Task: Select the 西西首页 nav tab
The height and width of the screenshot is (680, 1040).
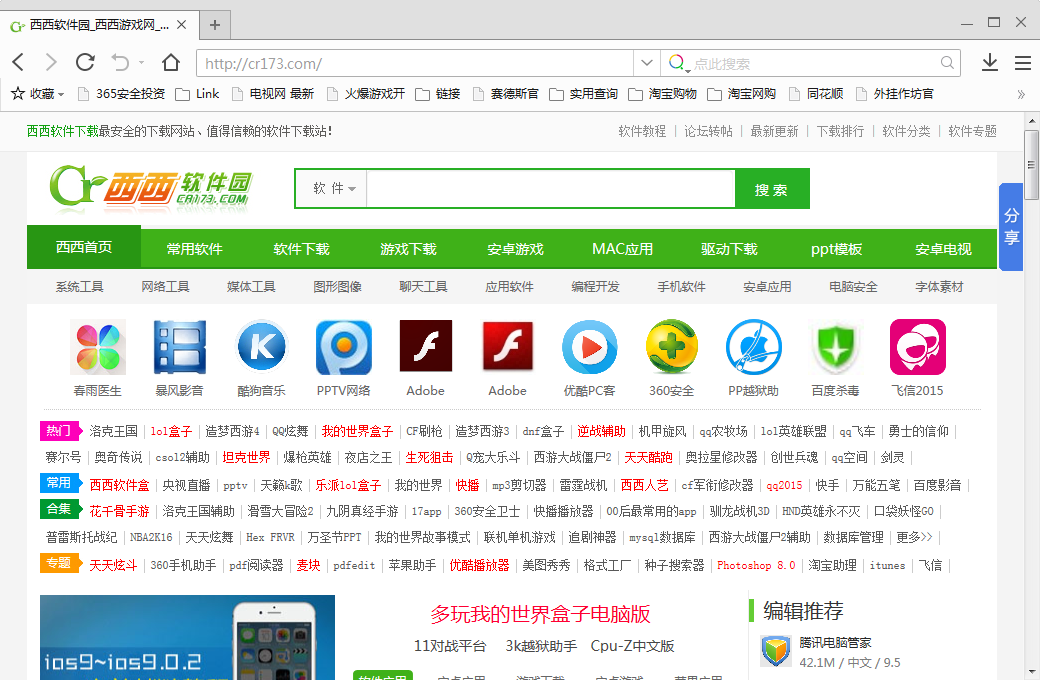Action: (x=84, y=247)
